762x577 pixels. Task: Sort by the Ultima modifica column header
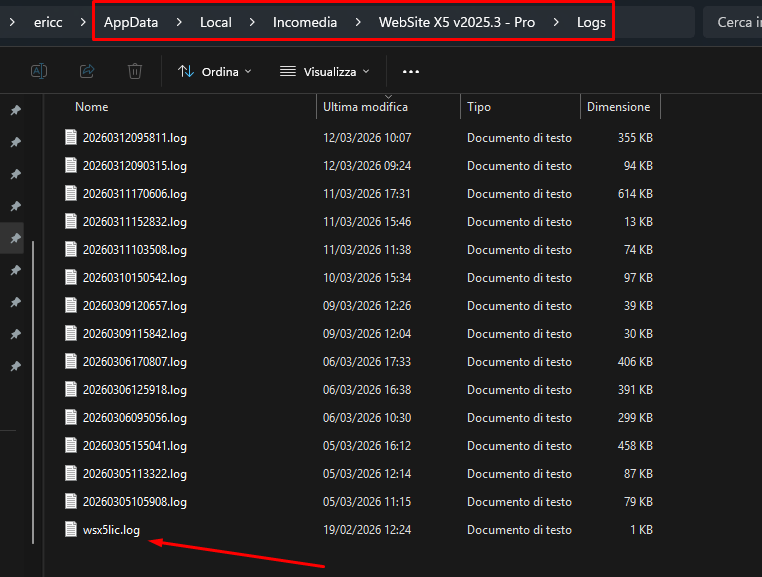tap(365, 107)
